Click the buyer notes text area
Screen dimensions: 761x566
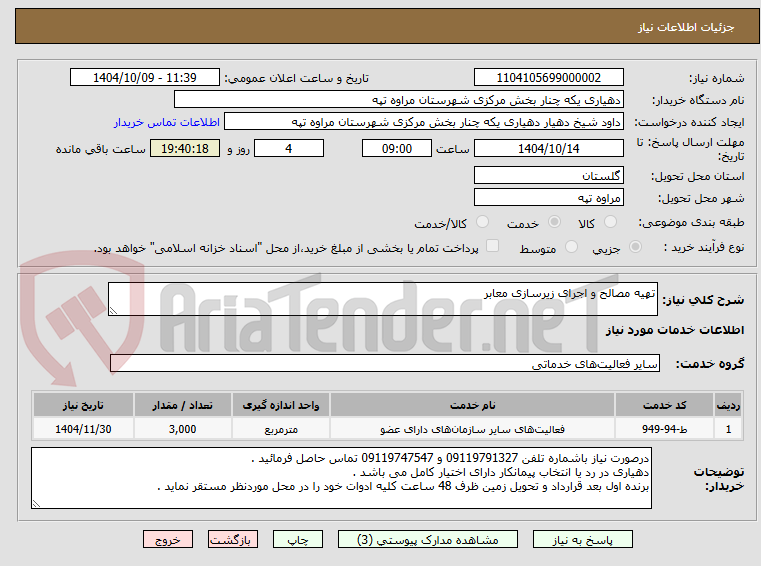(x=341, y=478)
